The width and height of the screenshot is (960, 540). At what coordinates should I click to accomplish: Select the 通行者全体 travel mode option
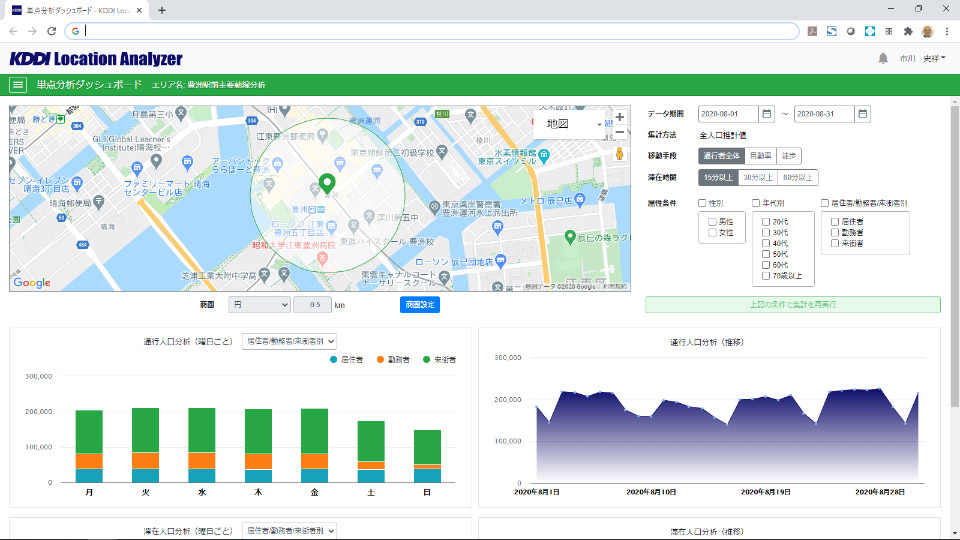(x=721, y=156)
